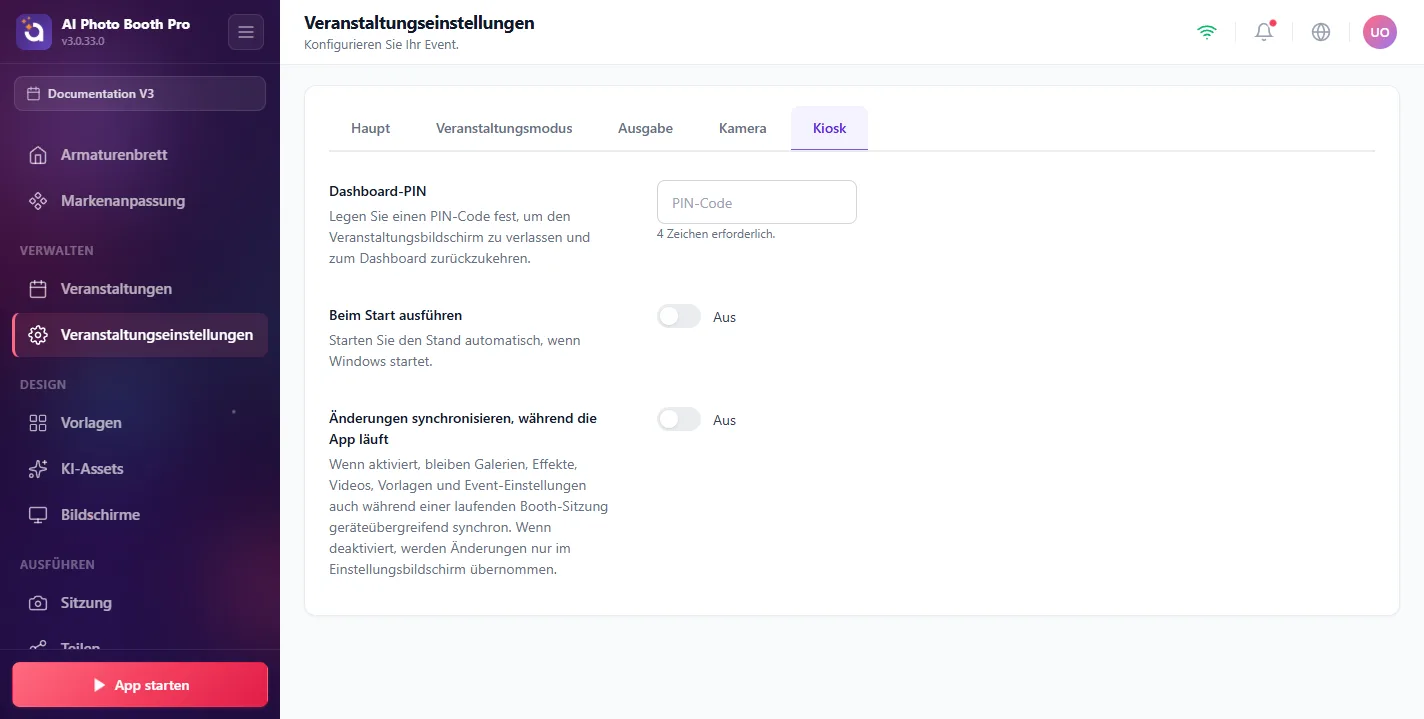
Task: Click the VERWALTEN section header
Action: click(x=57, y=251)
